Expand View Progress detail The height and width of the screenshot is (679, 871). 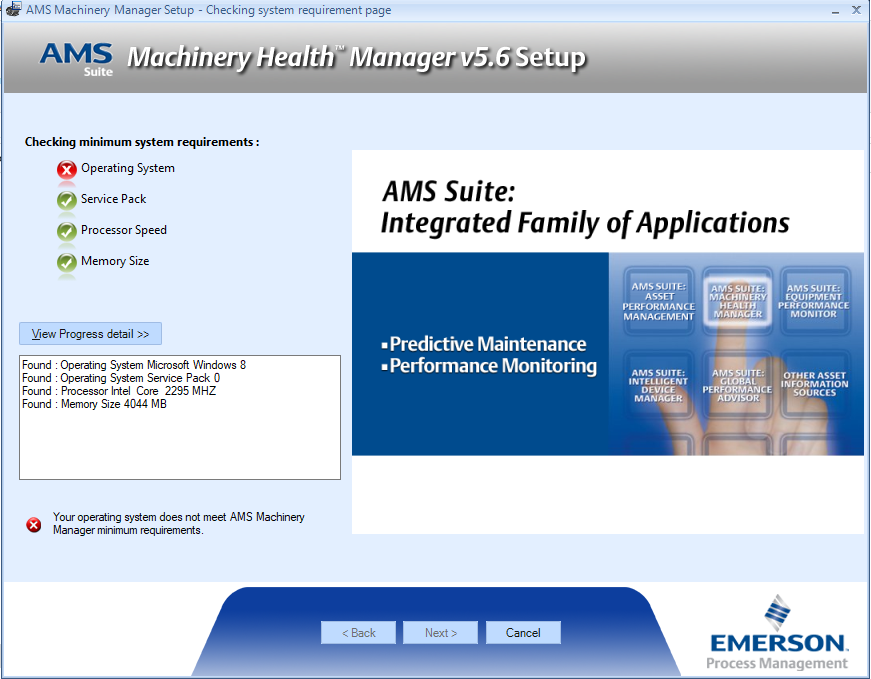[91, 334]
